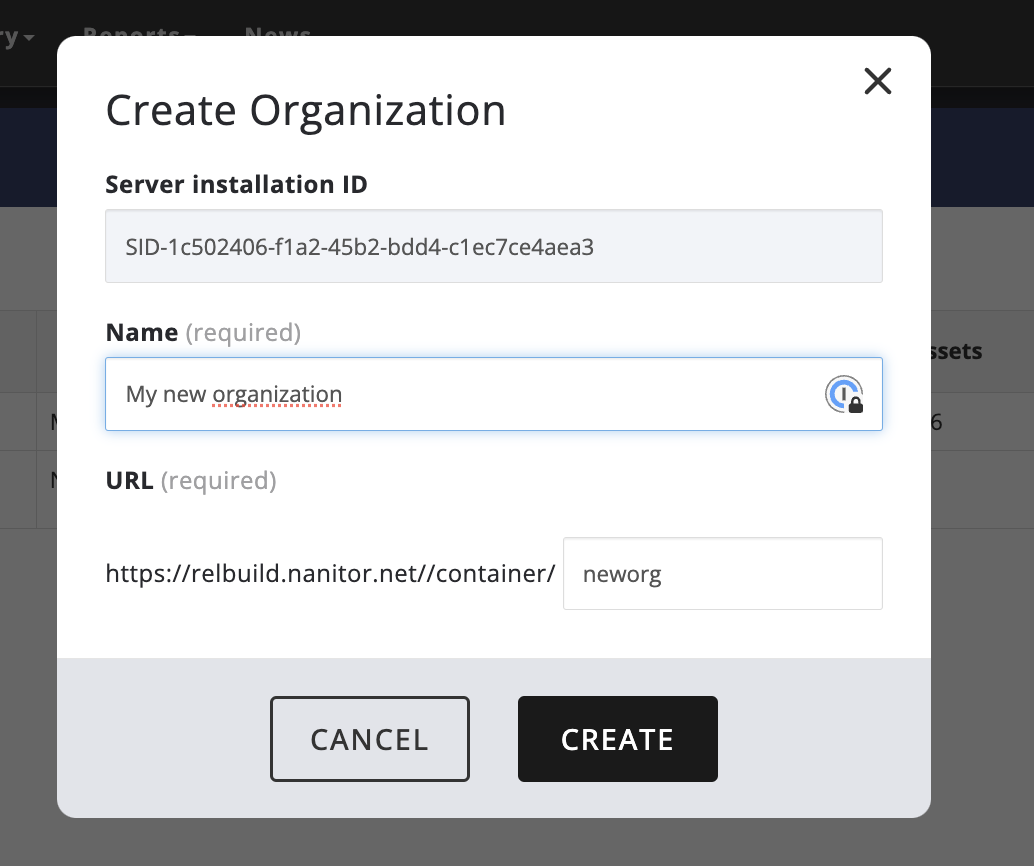1034x866 pixels.
Task: Close the Create Organization dialog with X
Action: click(877, 81)
